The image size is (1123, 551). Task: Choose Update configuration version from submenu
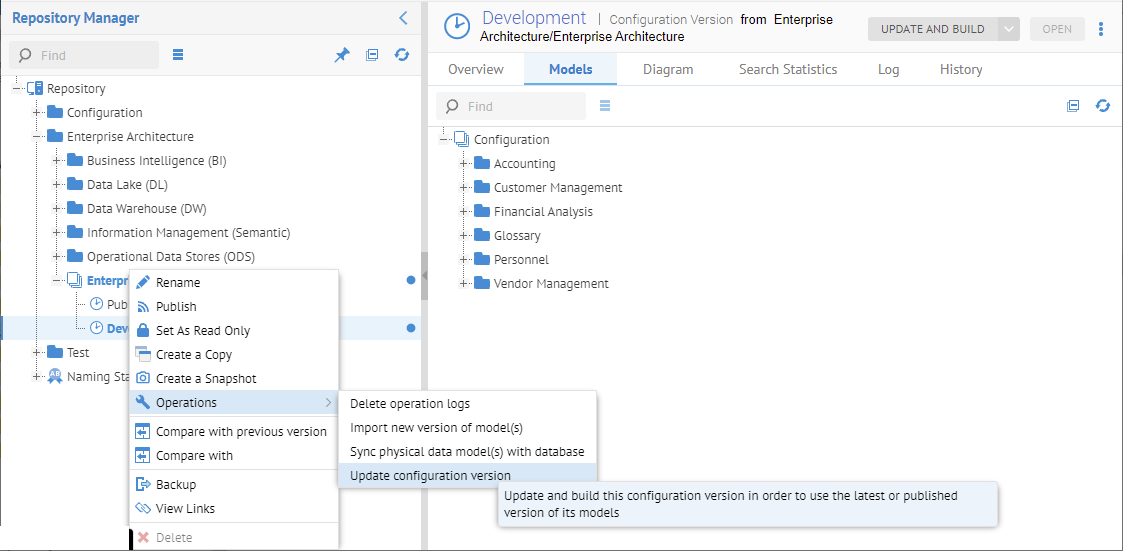(430, 476)
